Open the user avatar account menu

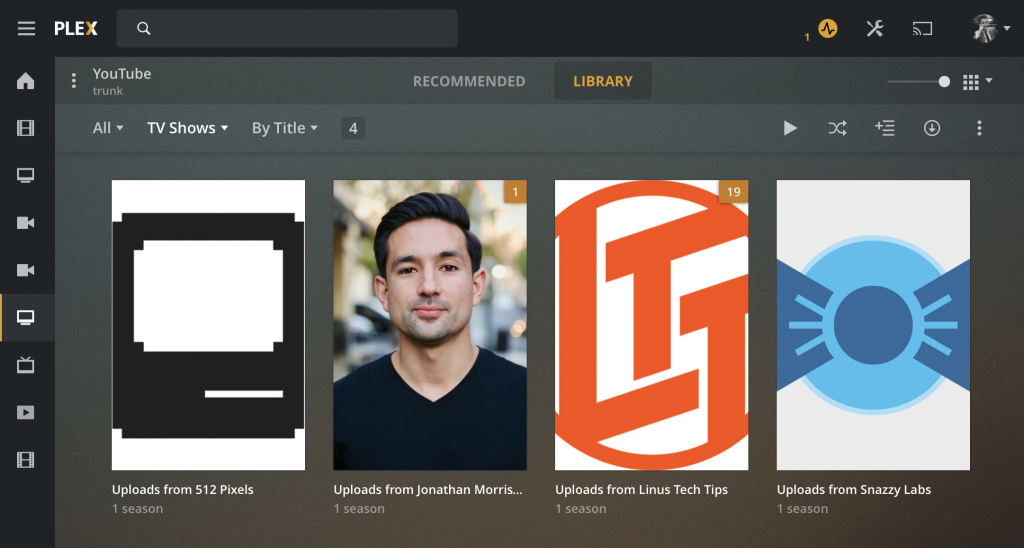tap(990, 29)
